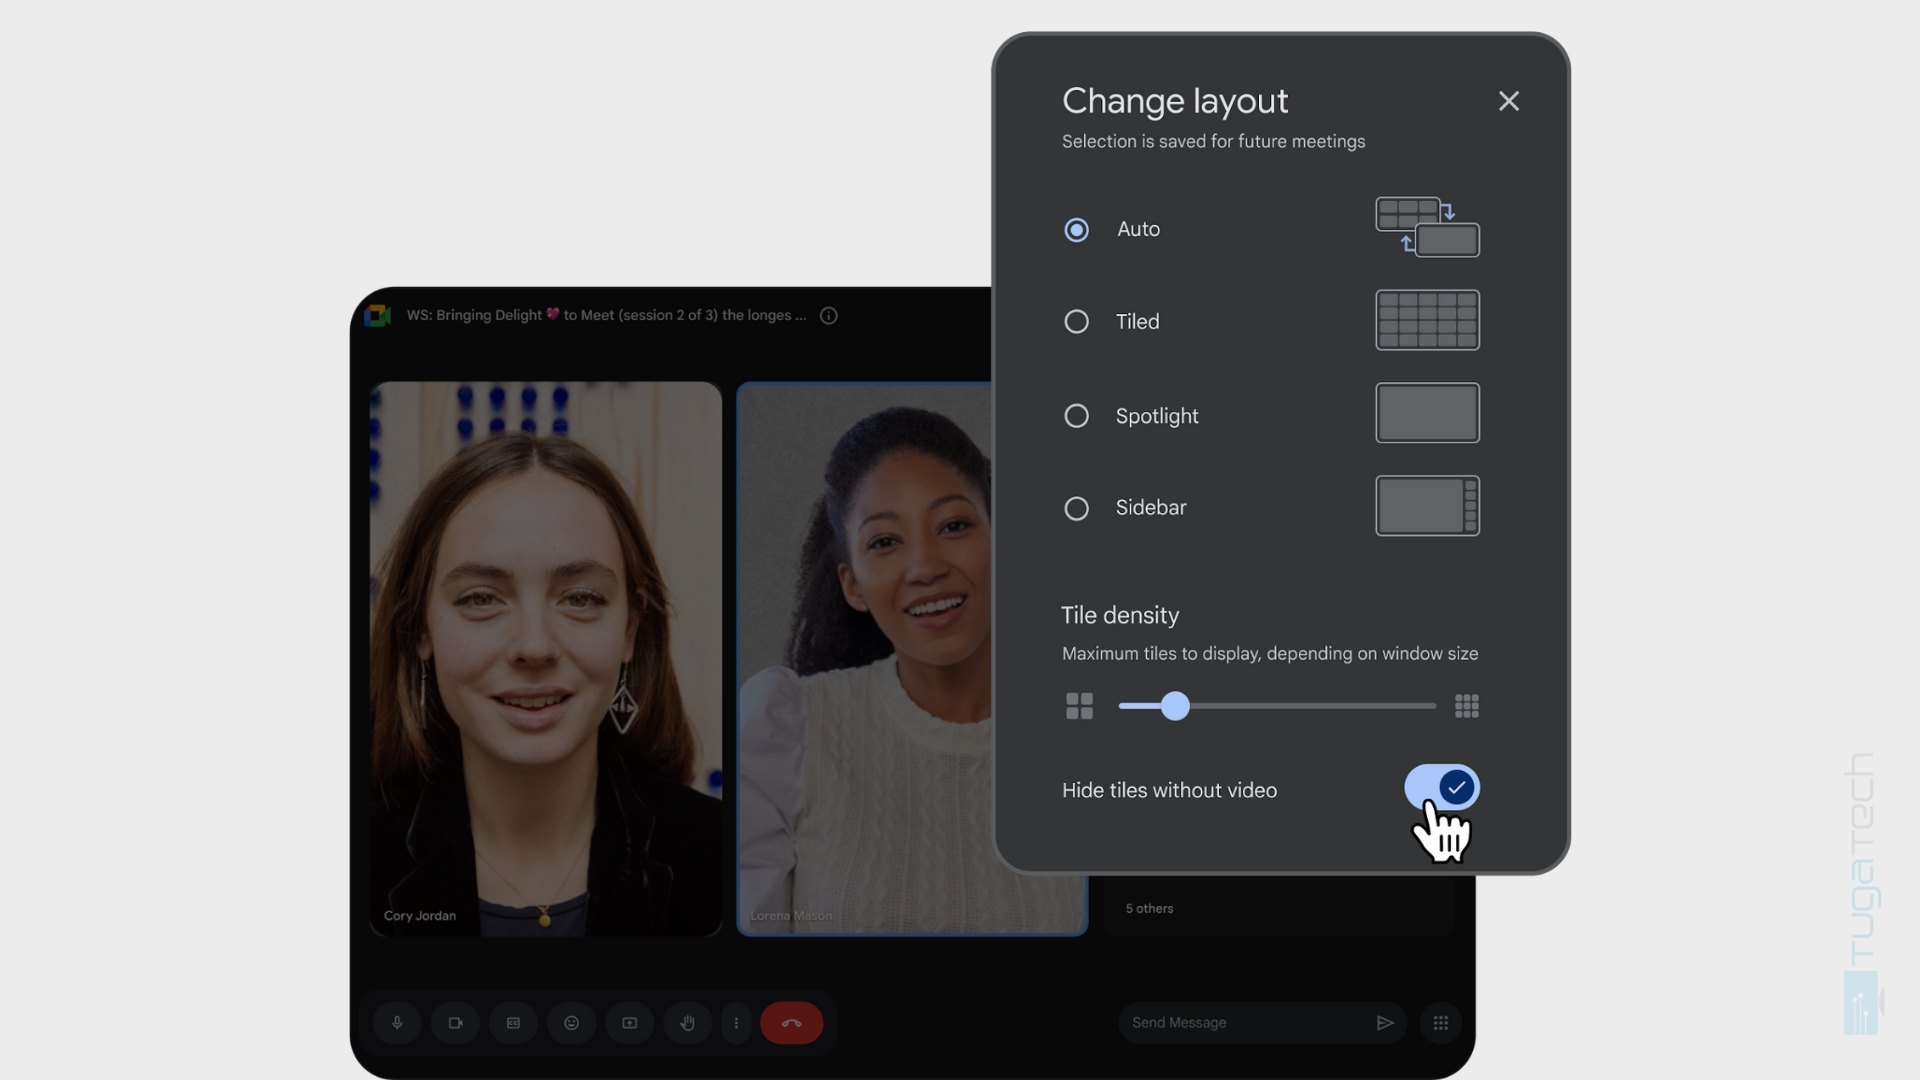The image size is (1920, 1080).
Task: Click the 'Tile density' heading
Action: coord(1120,615)
